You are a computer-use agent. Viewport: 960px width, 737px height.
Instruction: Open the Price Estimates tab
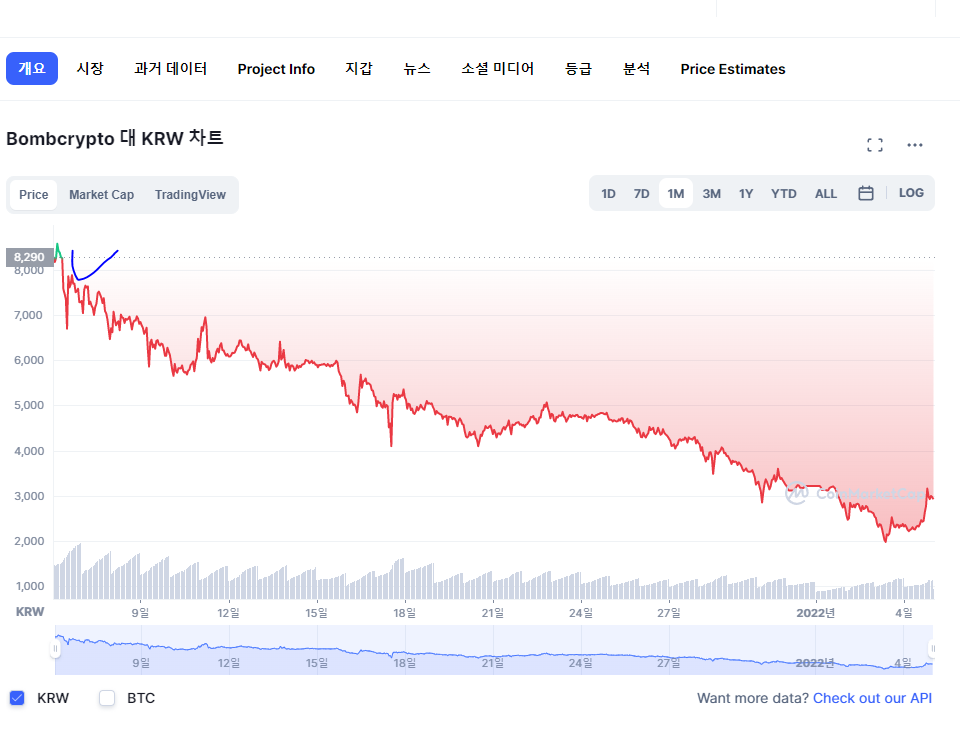click(x=733, y=69)
